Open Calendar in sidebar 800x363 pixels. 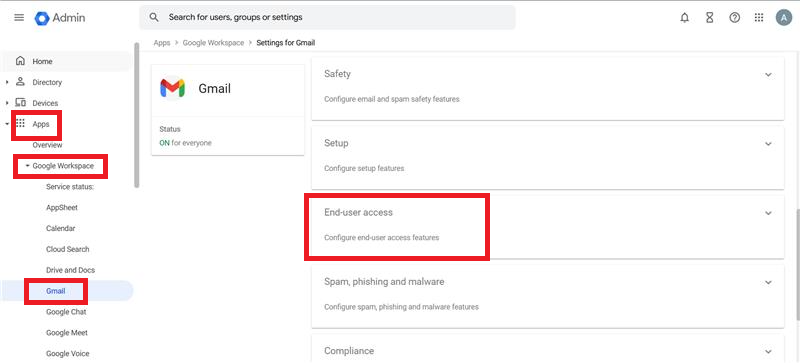[60, 228]
